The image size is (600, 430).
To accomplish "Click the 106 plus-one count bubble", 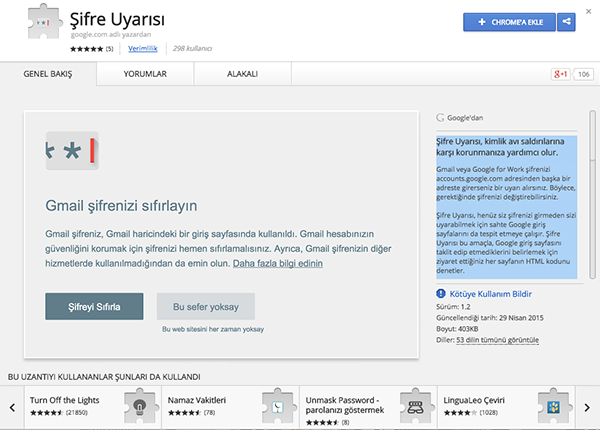I will point(584,74).
